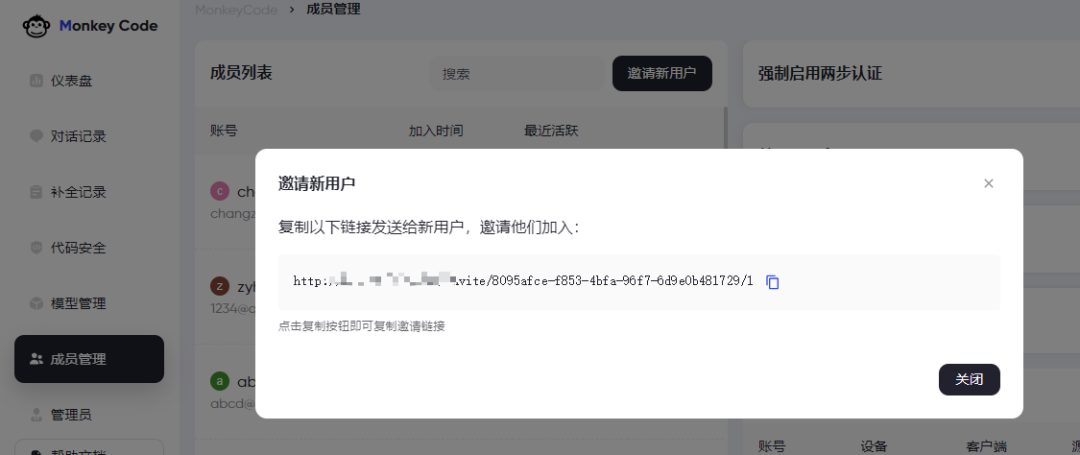1080x455 pixels.
Task: Click the 账号 column header in member list
Action: coord(224,130)
